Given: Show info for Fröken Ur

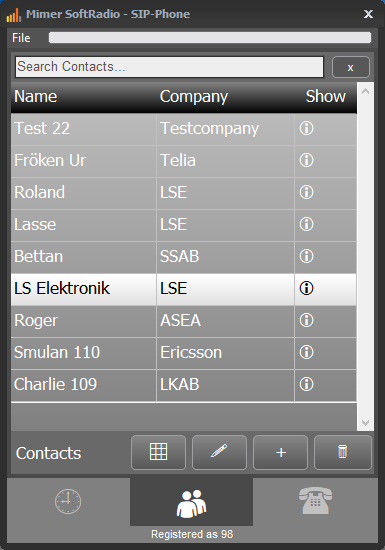Looking at the screenshot, I should tap(306, 160).
